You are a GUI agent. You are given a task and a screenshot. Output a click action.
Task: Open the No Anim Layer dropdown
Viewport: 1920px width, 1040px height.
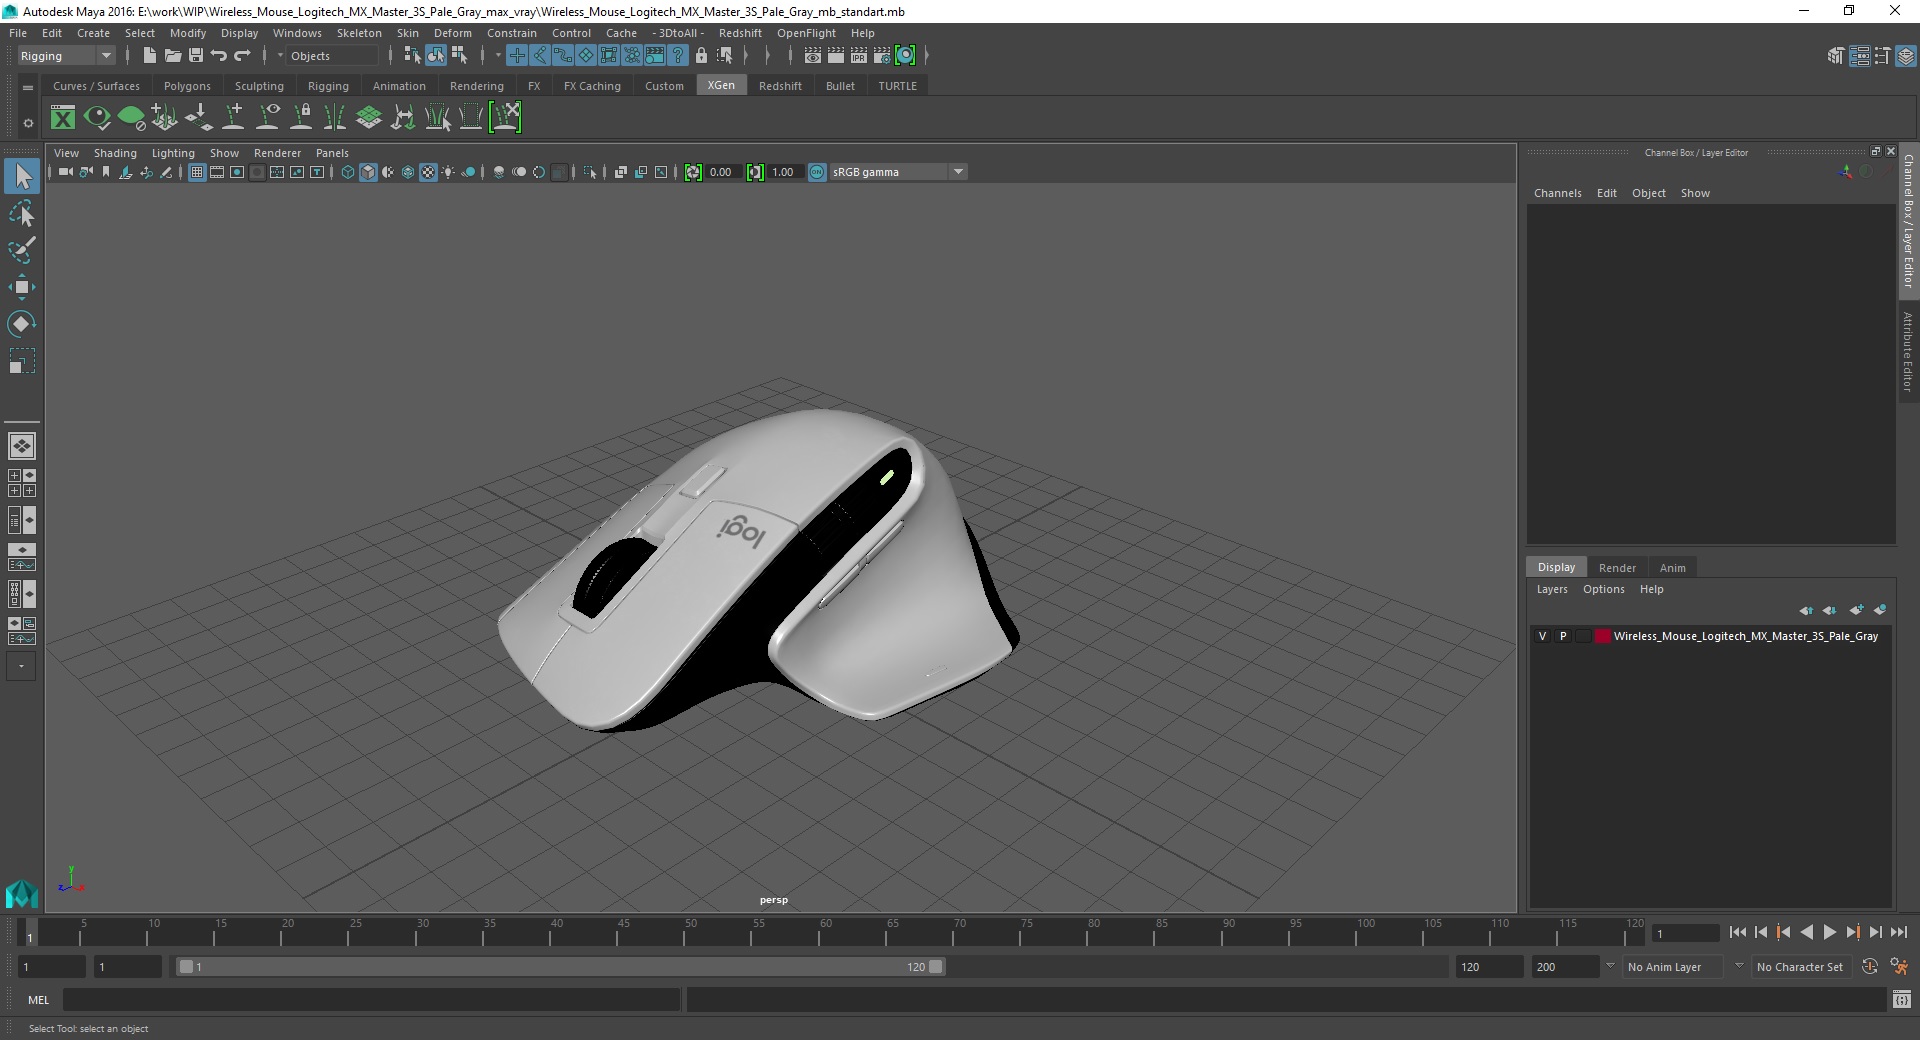[1674, 967]
